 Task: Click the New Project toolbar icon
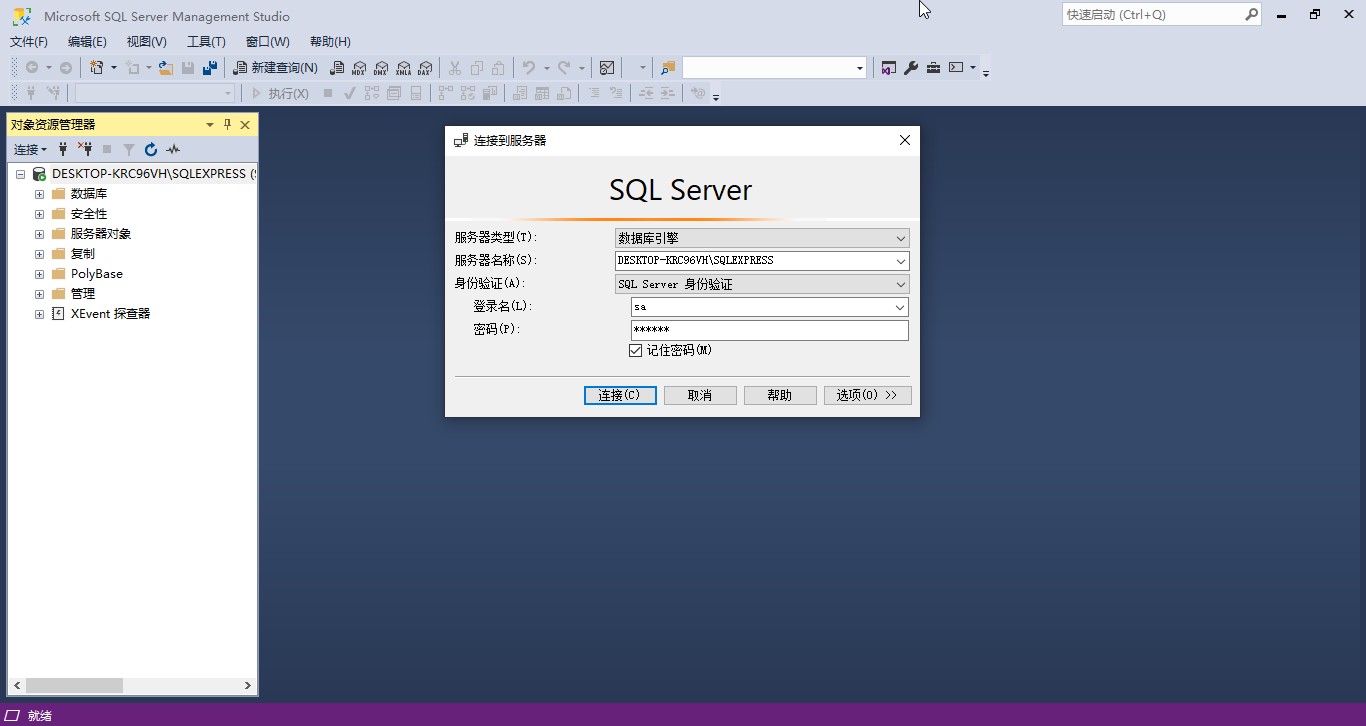(x=96, y=68)
